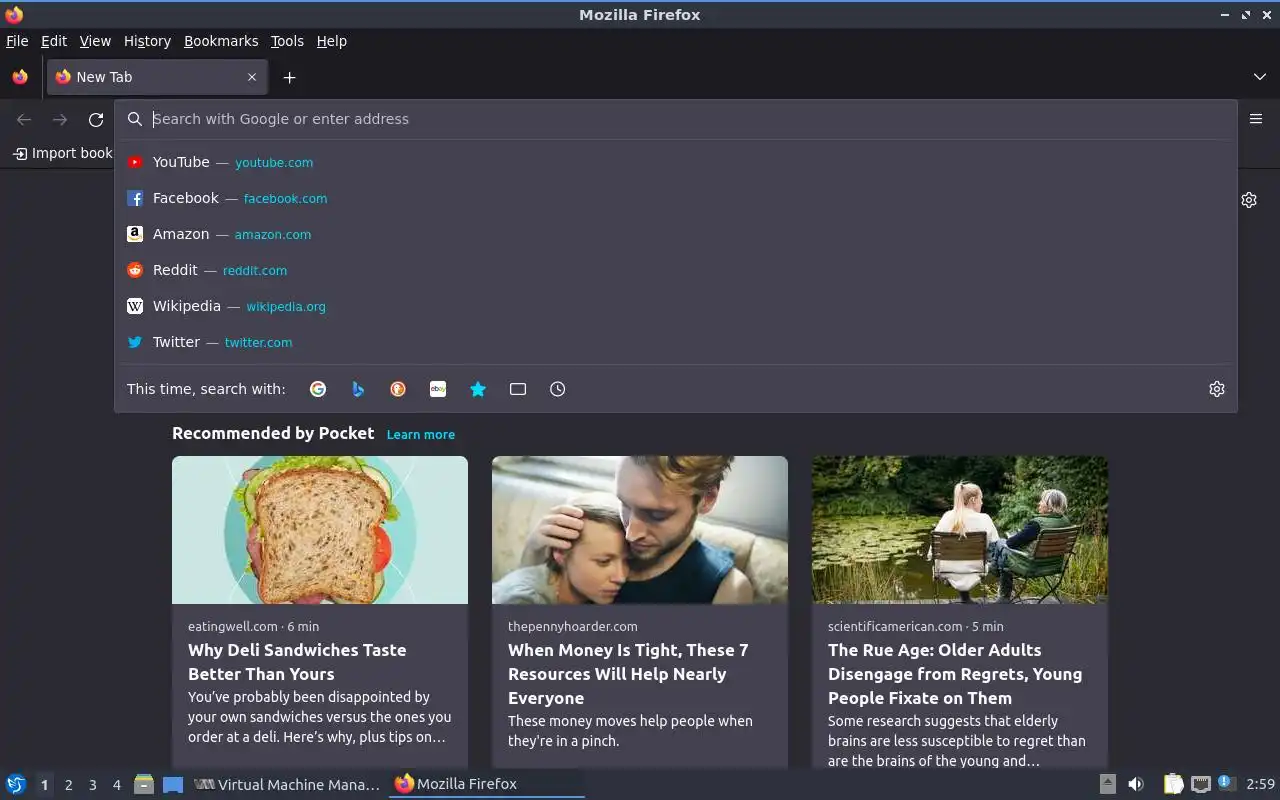The width and height of the screenshot is (1280, 800).
Task: Search this time with DuckDuckGo icon
Action: point(398,389)
